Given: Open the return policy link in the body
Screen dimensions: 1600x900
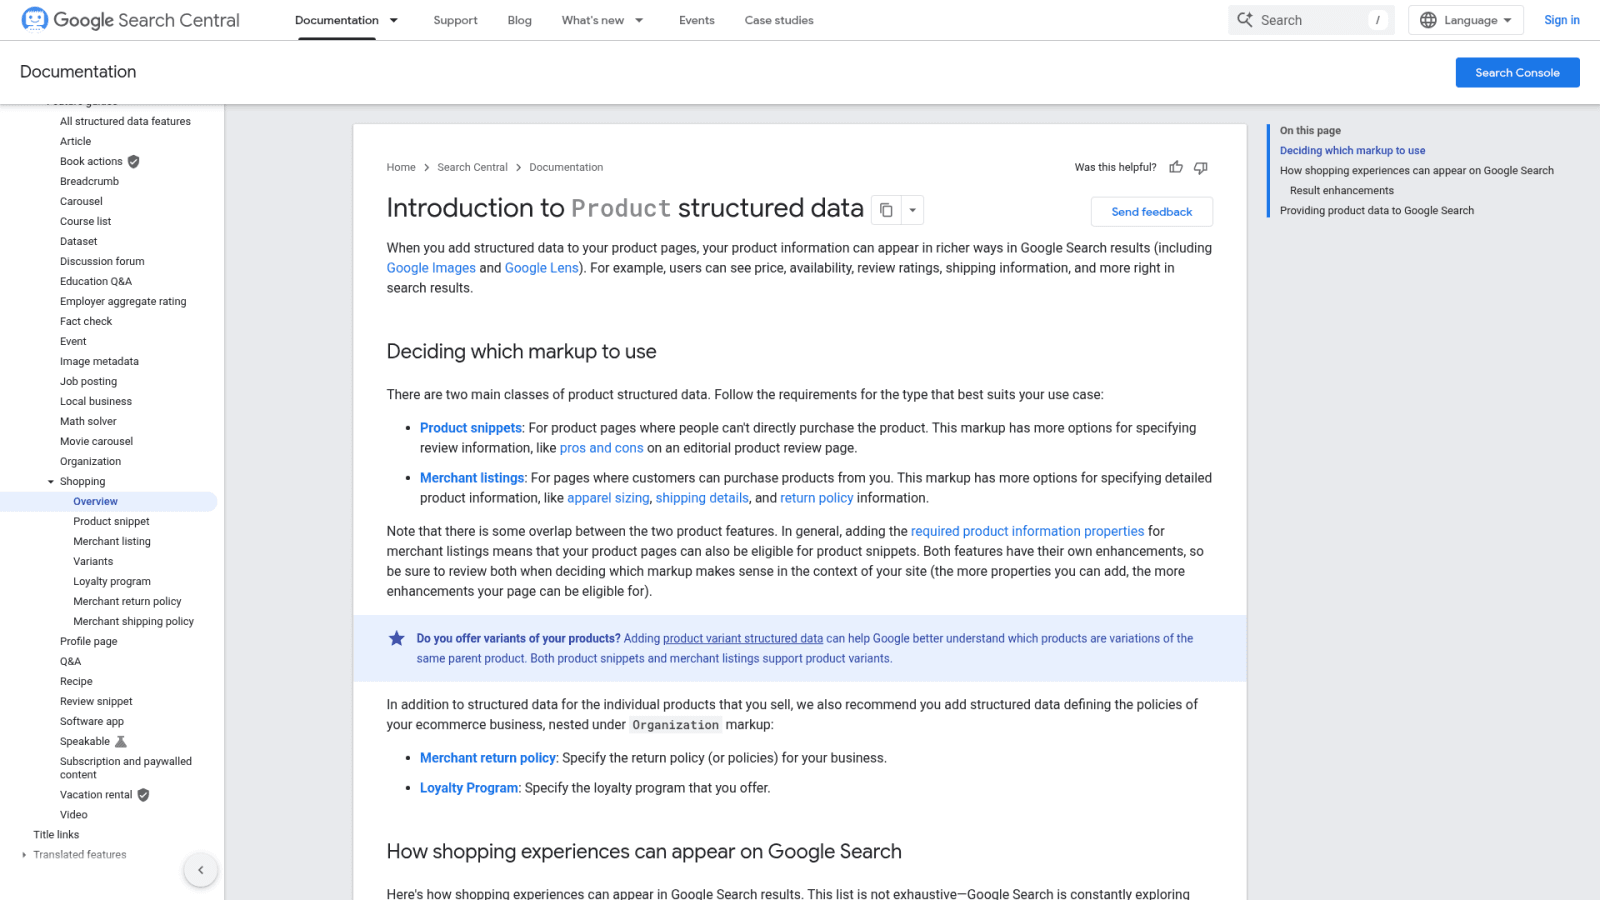Looking at the screenshot, I should tap(816, 498).
